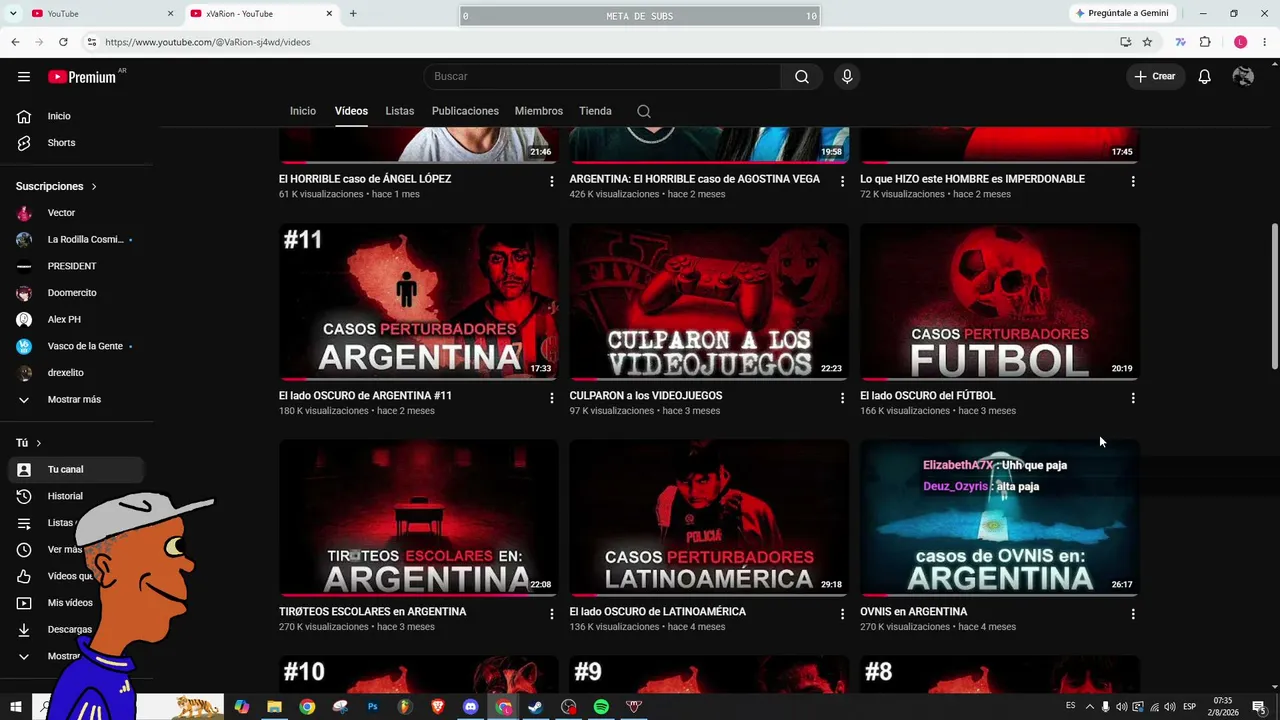This screenshot has height=720, width=1280.
Task: Open the title OVNIS en ARGENTINA
Action: [x=914, y=612]
